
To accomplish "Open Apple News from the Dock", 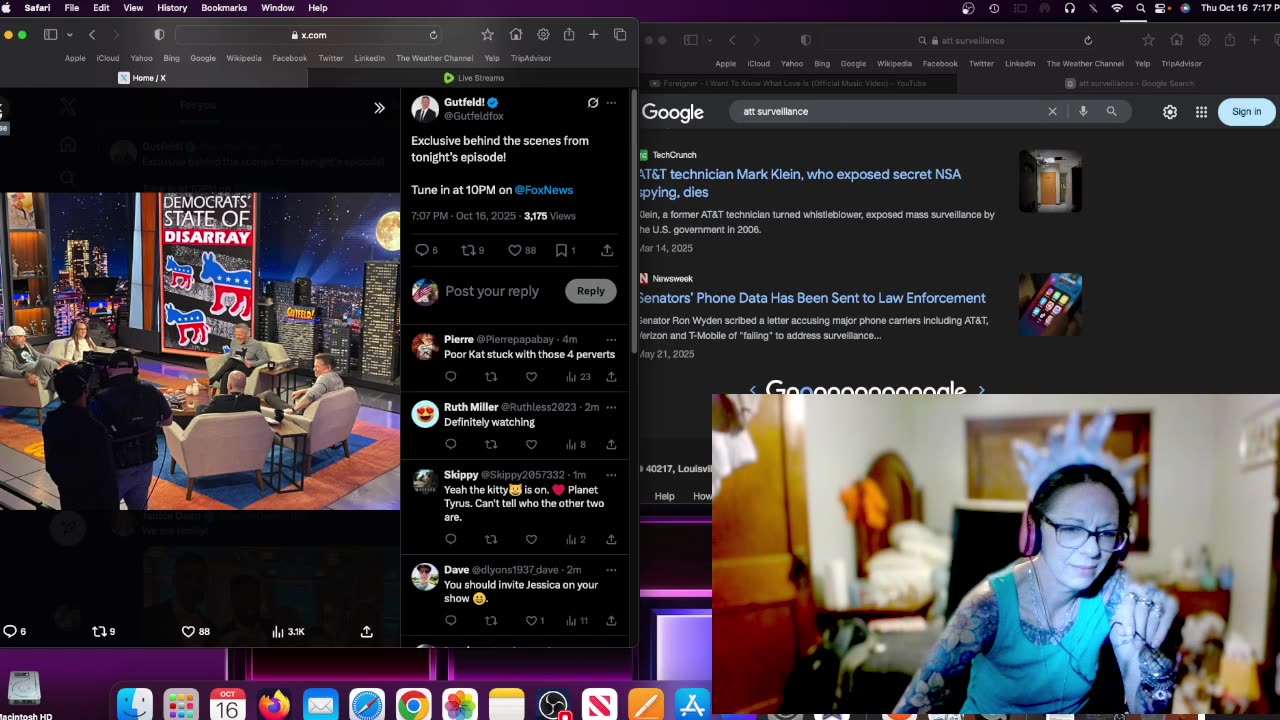I will 600,705.
